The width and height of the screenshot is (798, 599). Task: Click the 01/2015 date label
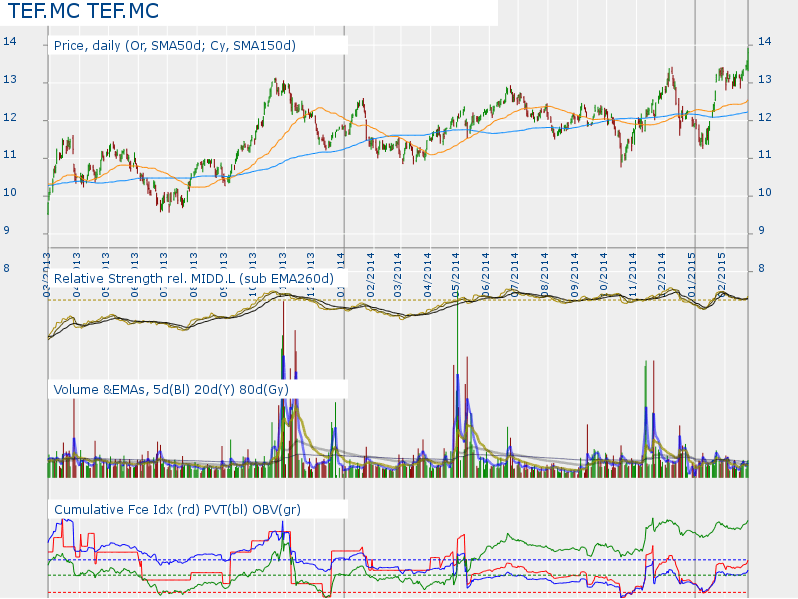691,275
